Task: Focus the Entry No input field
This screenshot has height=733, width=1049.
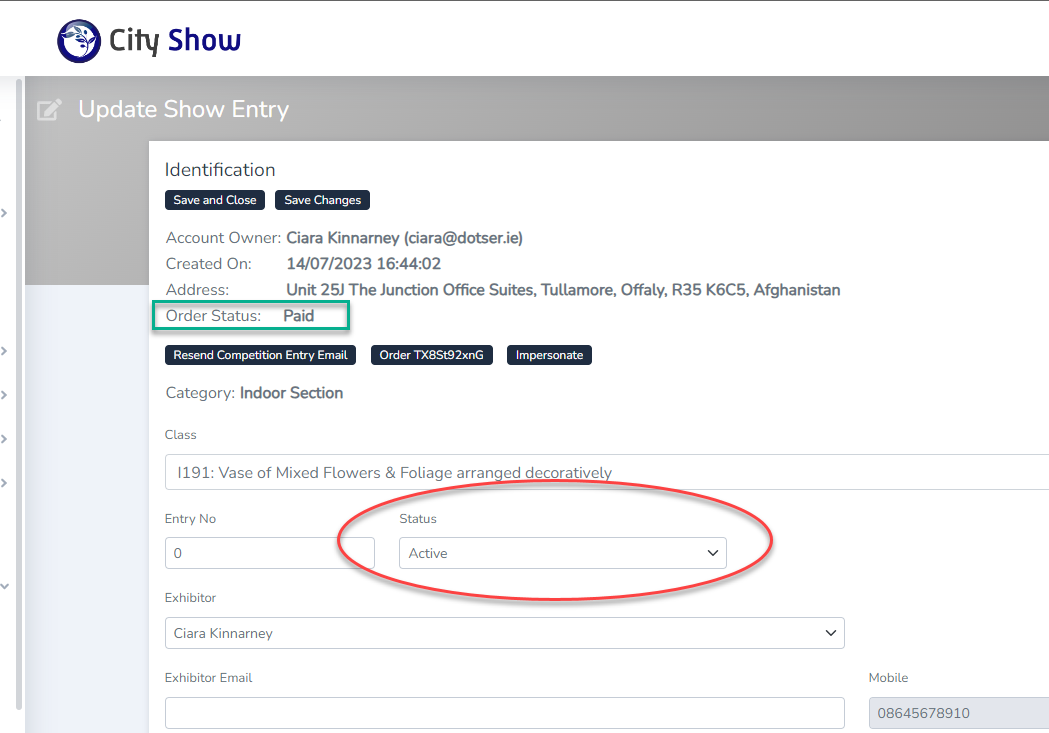Action: 269,553
